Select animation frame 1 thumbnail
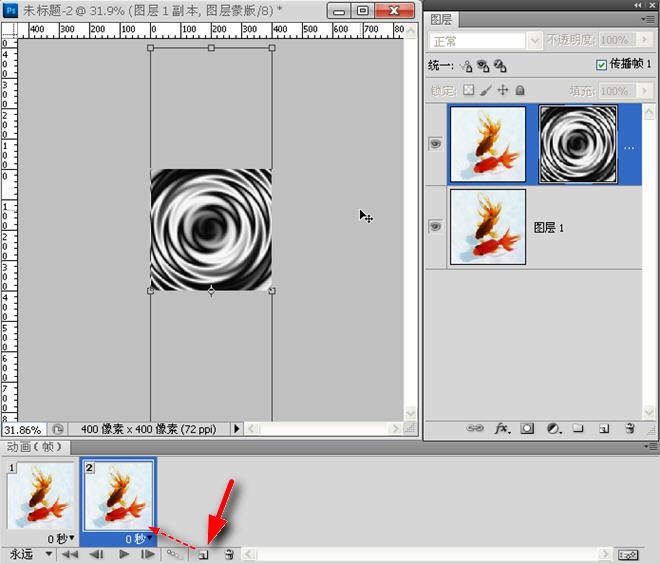 [40, 495]
